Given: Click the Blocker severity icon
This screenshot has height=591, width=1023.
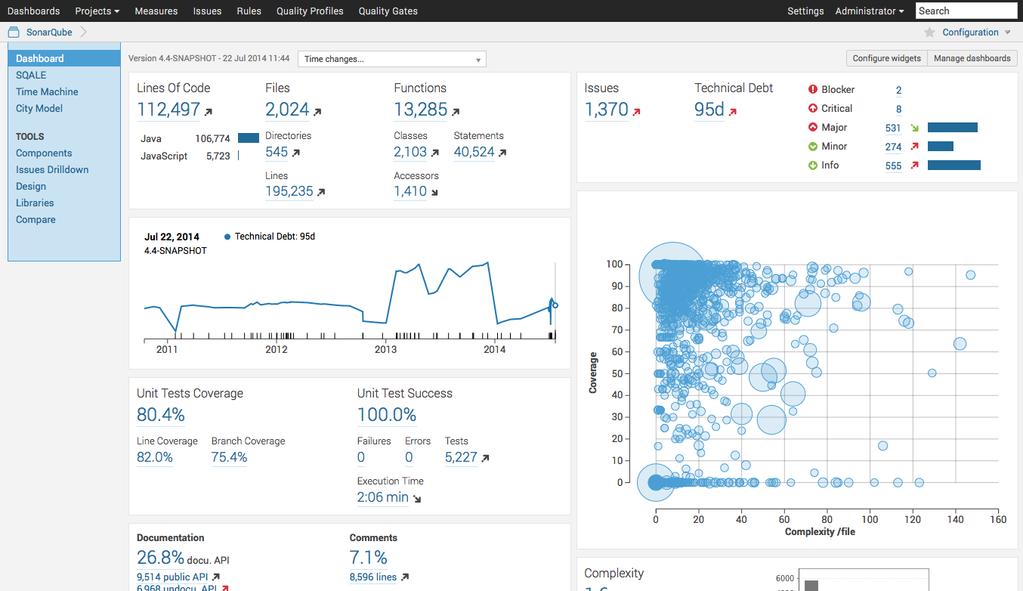Looking at the screenshot, I should point(812,89).
